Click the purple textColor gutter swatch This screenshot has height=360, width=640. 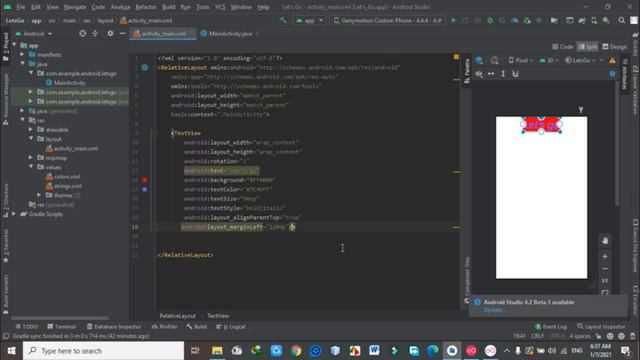[x=145, y=189]
